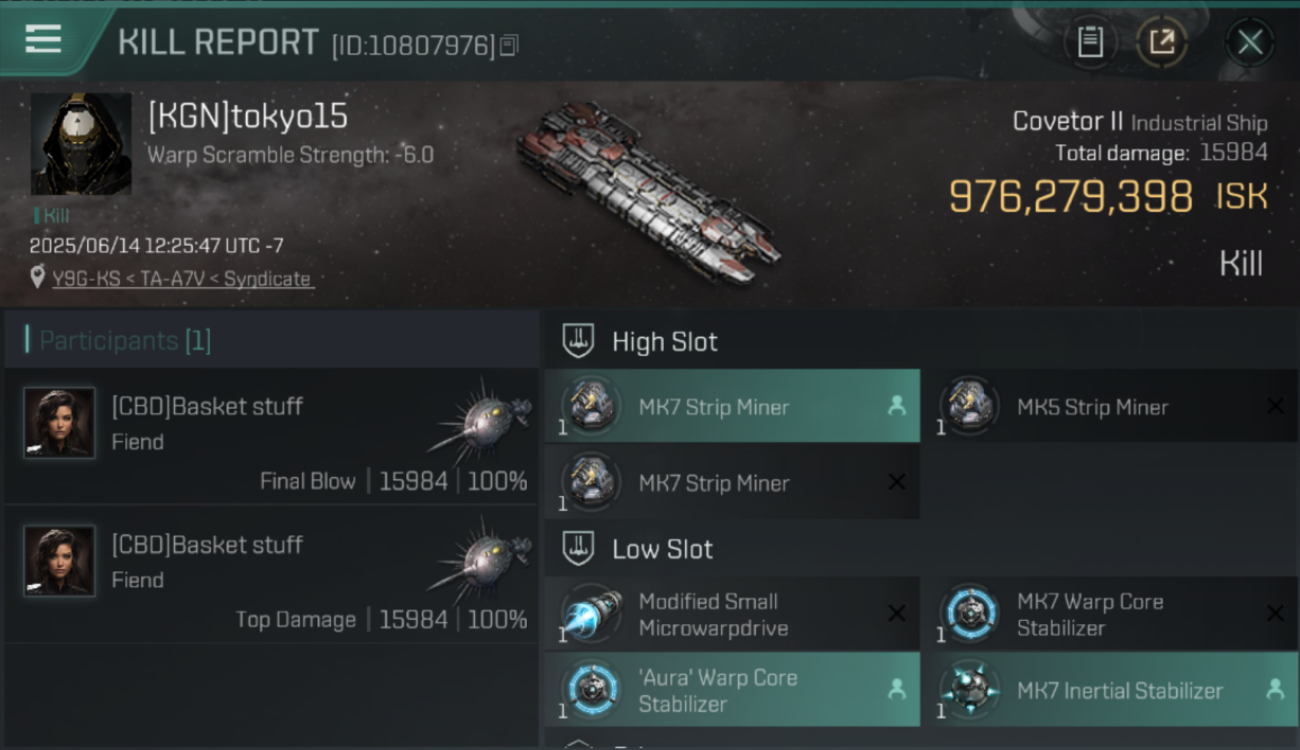
Task: Click the Y9G-KS location pin icon
Action: (38, 278)
